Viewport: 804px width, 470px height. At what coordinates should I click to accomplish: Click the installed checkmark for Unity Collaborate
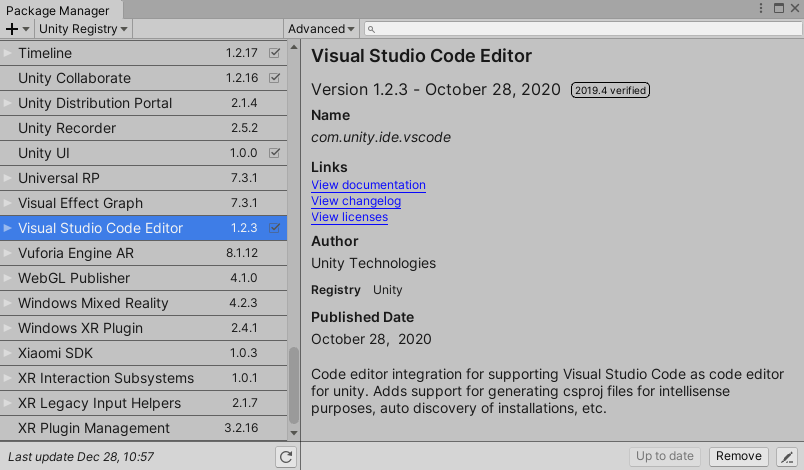point(275,78)
